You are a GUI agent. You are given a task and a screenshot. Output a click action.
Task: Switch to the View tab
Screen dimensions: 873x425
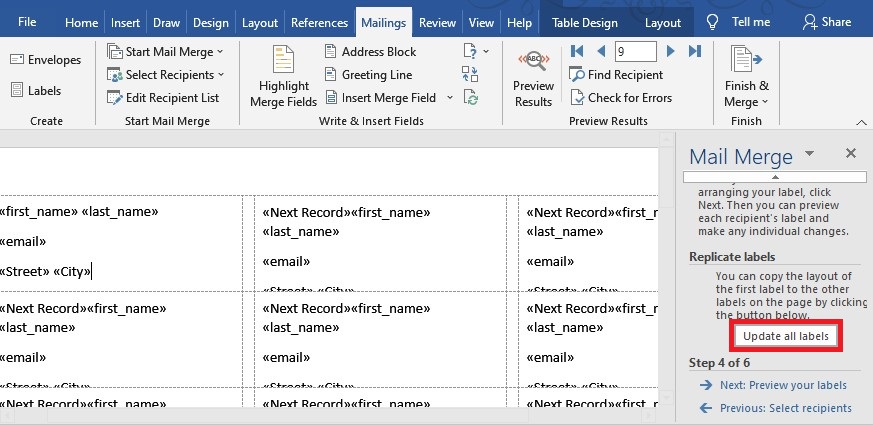click(481, 23)
